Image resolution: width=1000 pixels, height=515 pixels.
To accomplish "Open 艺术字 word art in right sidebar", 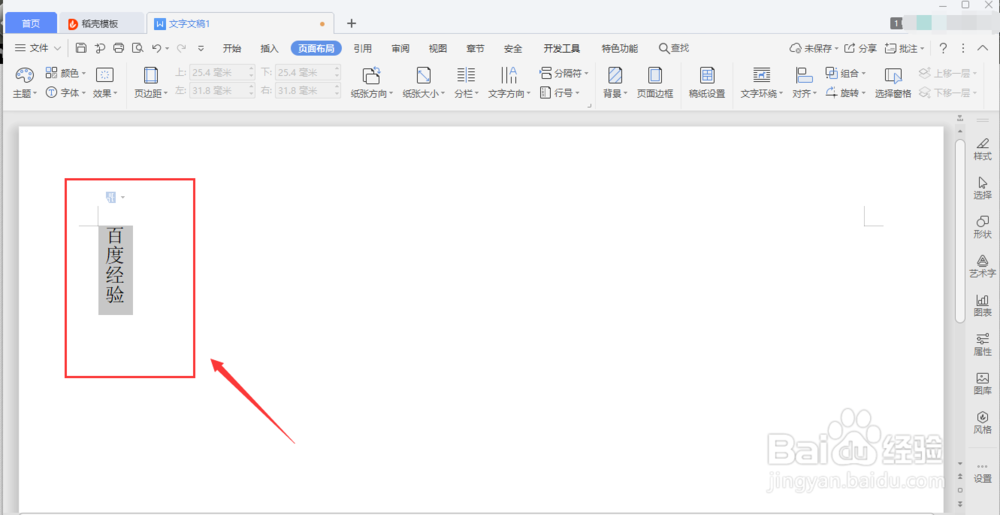I will click(982, 266).
